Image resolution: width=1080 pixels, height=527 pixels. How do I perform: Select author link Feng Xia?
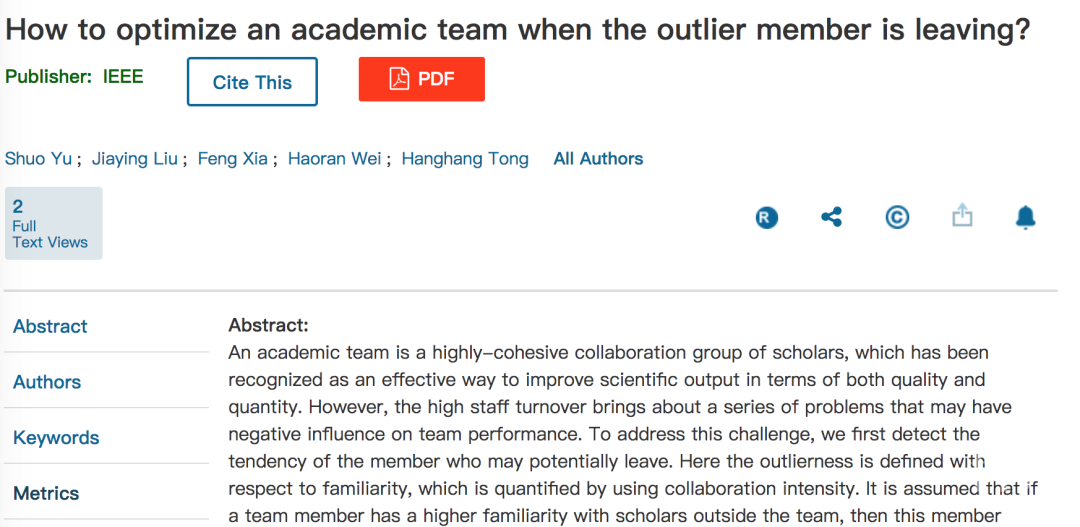click(233, 159)
